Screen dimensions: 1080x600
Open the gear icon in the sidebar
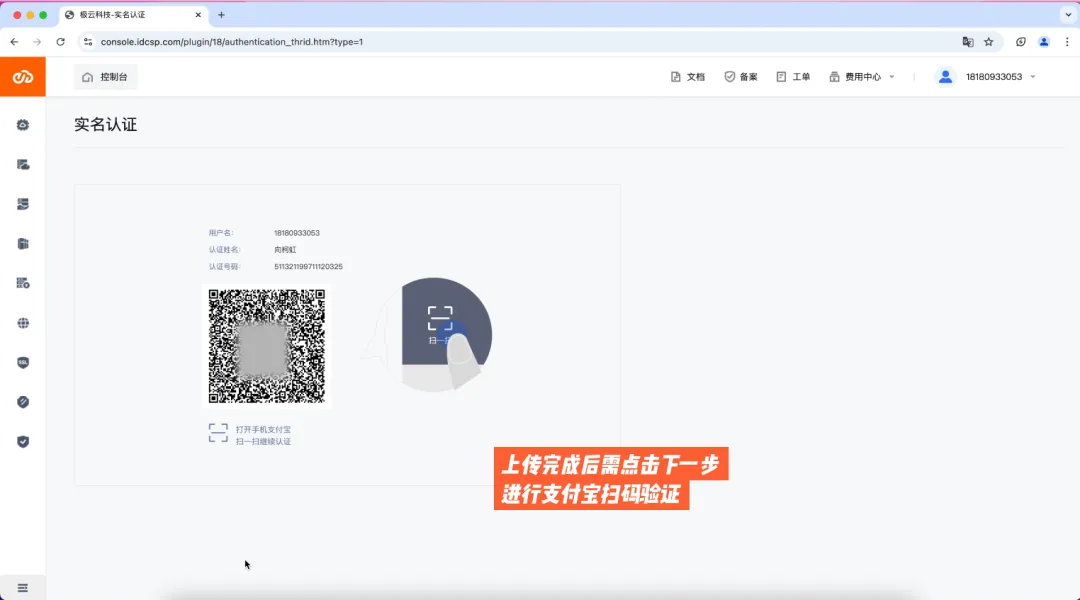tap(23, 125)
